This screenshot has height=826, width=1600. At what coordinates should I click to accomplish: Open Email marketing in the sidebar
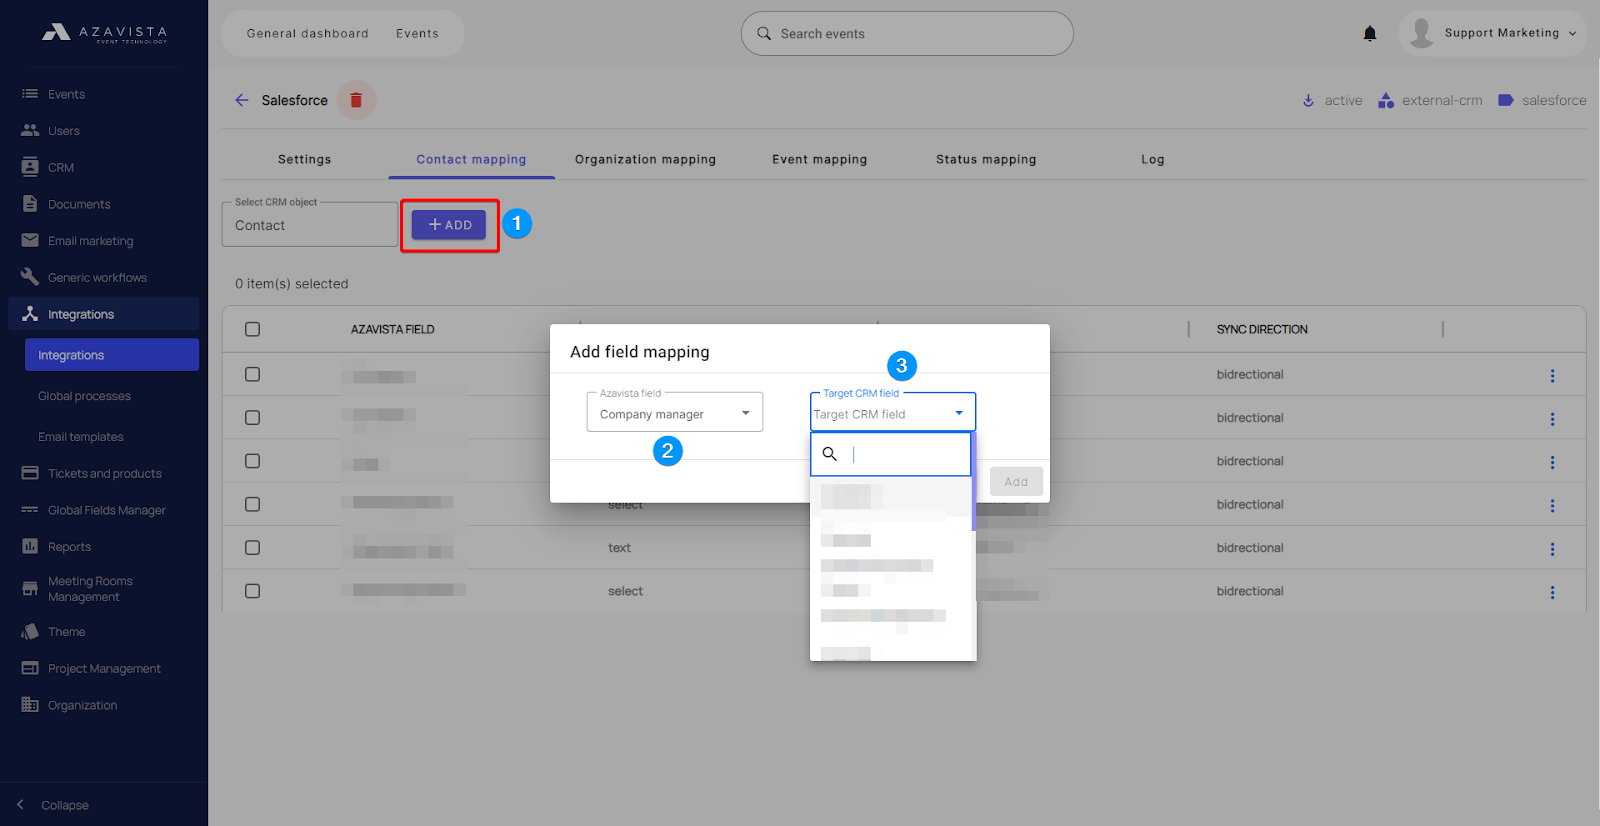click(x=90, y=241)
